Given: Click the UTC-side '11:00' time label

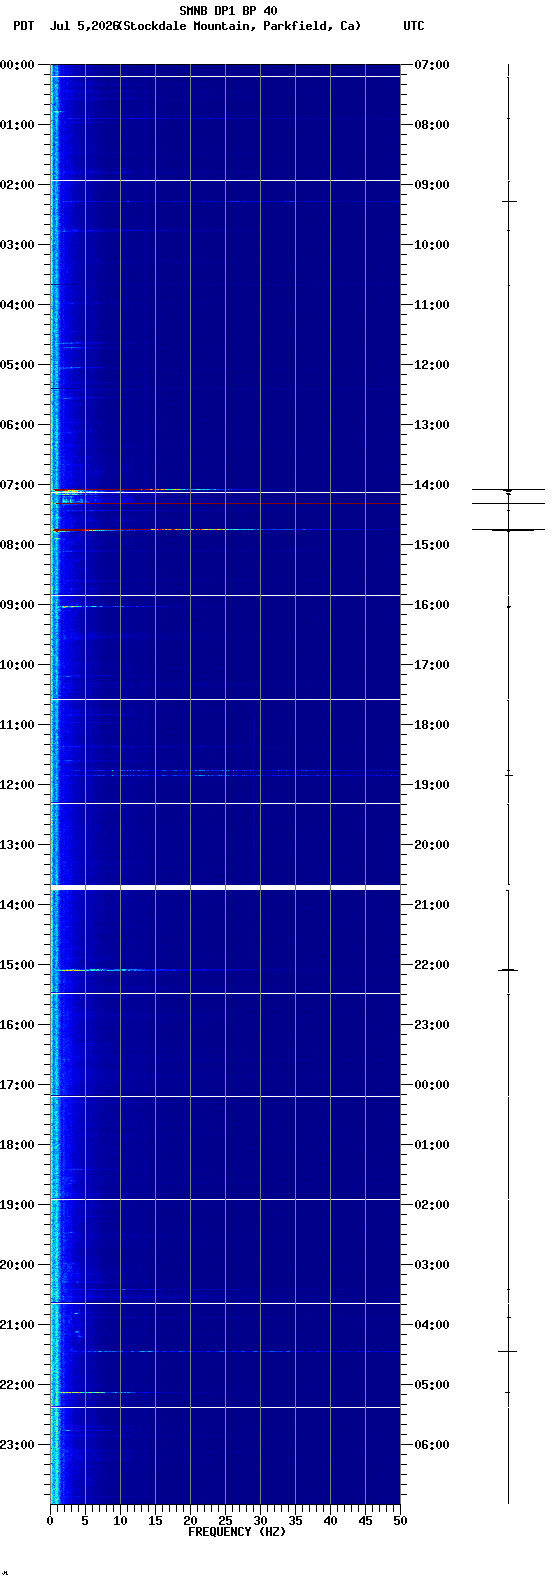Looking at the screenshot, I should (432, 305).
